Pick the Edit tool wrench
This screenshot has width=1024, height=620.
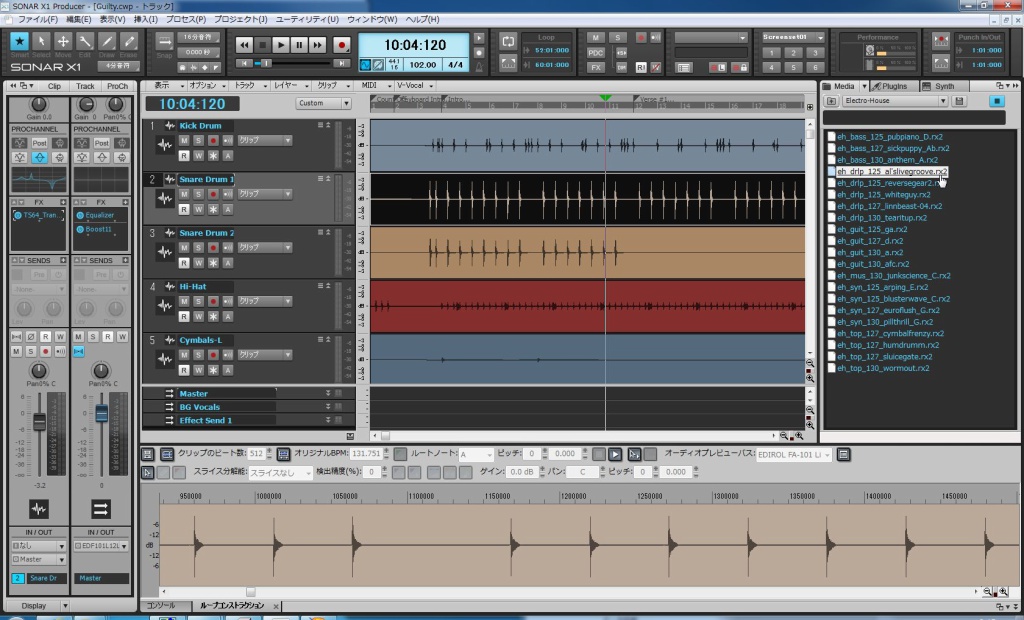click(85, 42)
